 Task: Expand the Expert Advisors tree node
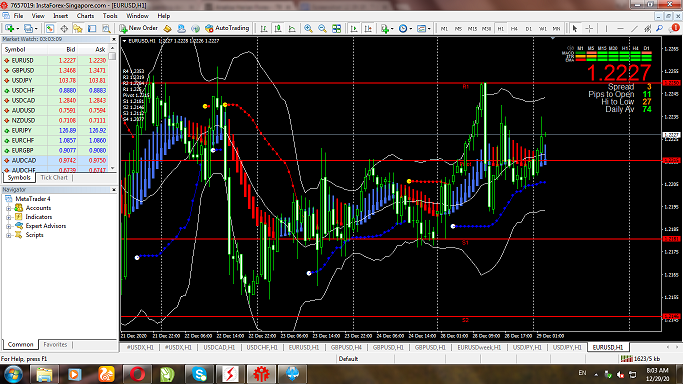[x=8, y=226]
